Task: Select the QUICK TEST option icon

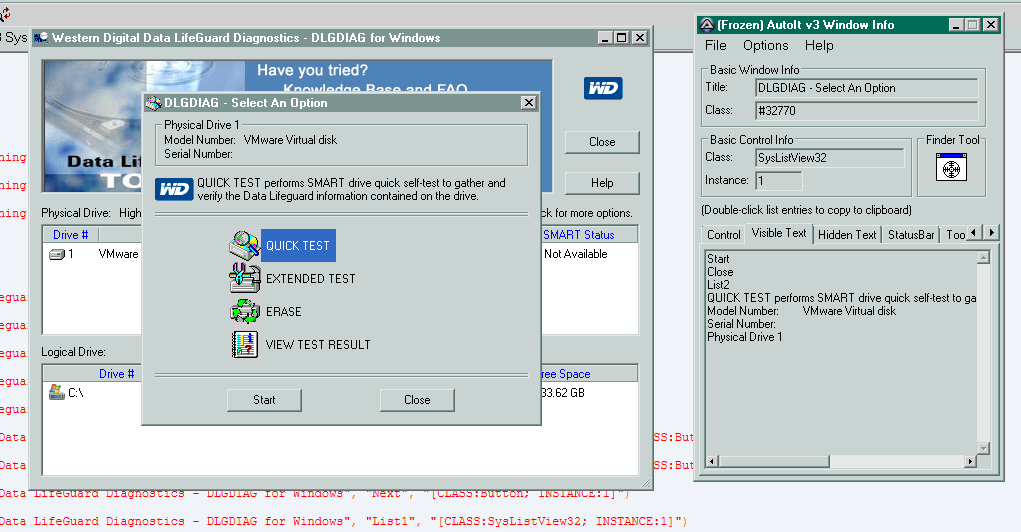Action: pos(245,246)
